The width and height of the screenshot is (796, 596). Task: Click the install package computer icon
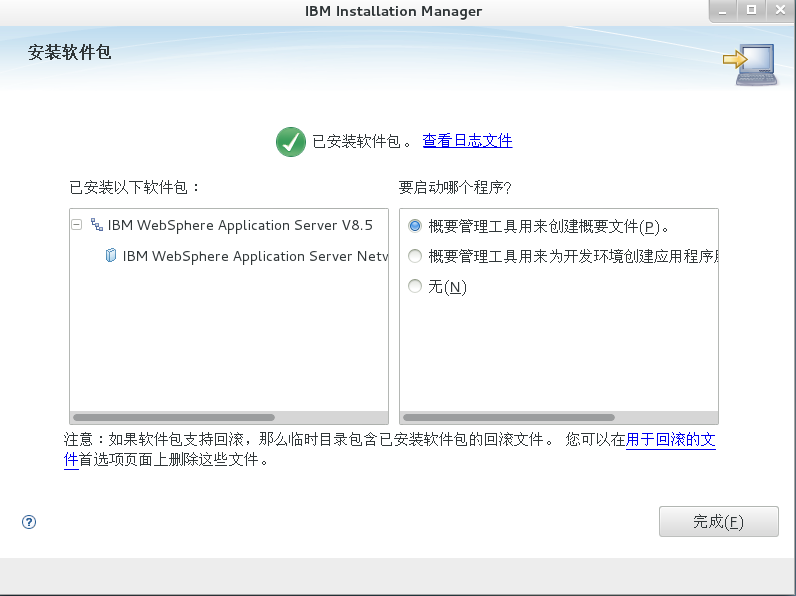click(x=750, y=64)
